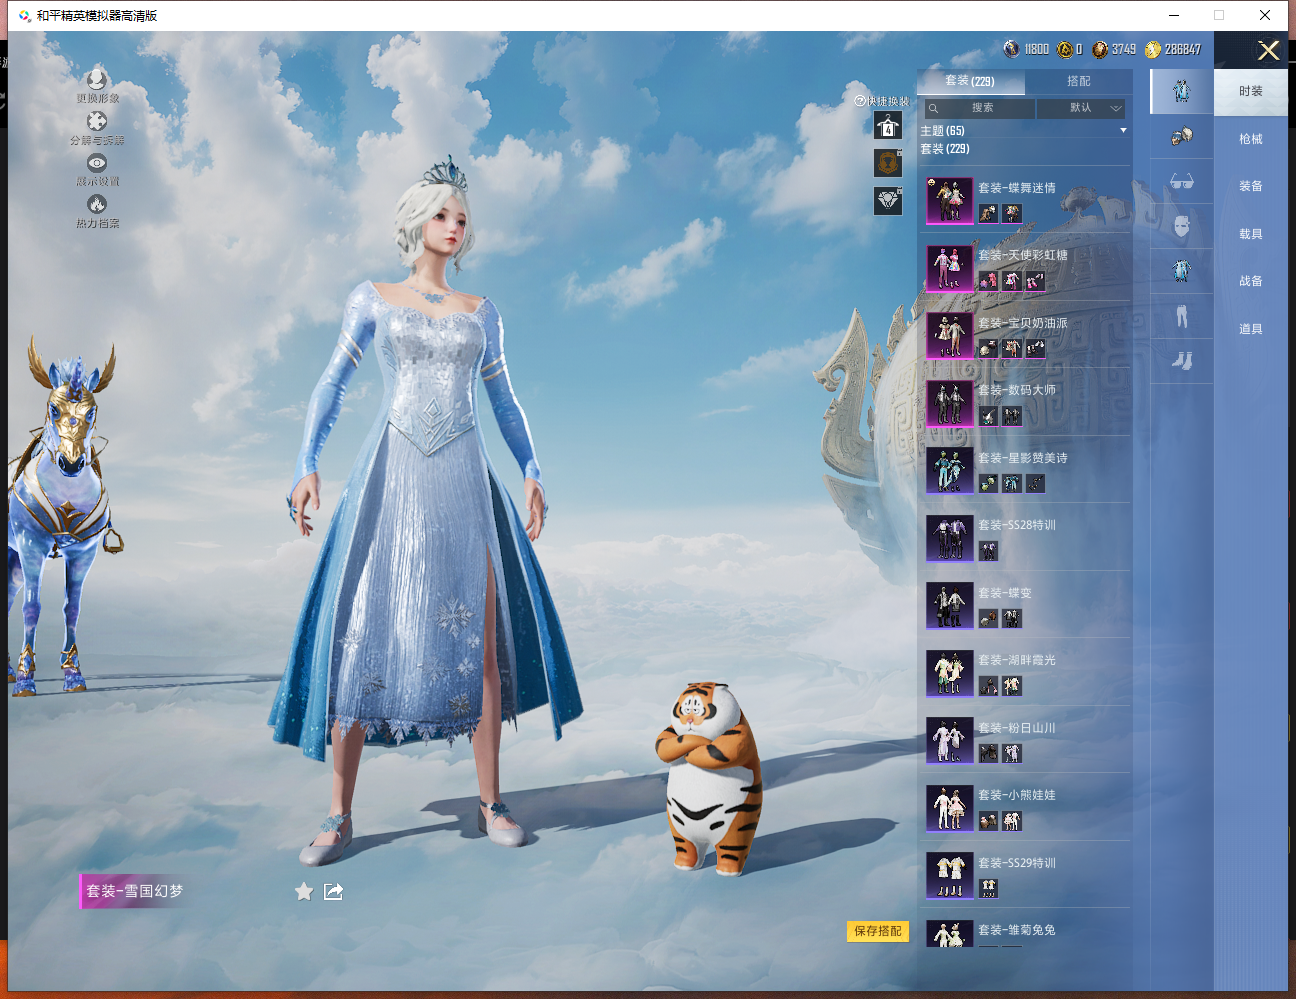Screen dimensions: 1296x999
Task: Open the 分解与拆解 puzzle icon
Action: click(x=97, y=121)
